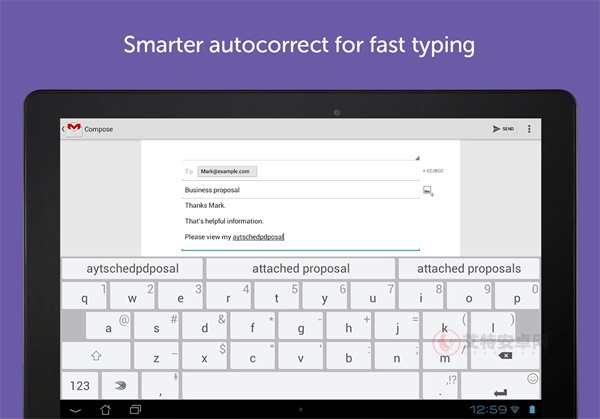Screen dimensions: 600x419
Task: Choose the 'attached proposal' suggestion
Action: pyautogui.click(x=301, y=269)
